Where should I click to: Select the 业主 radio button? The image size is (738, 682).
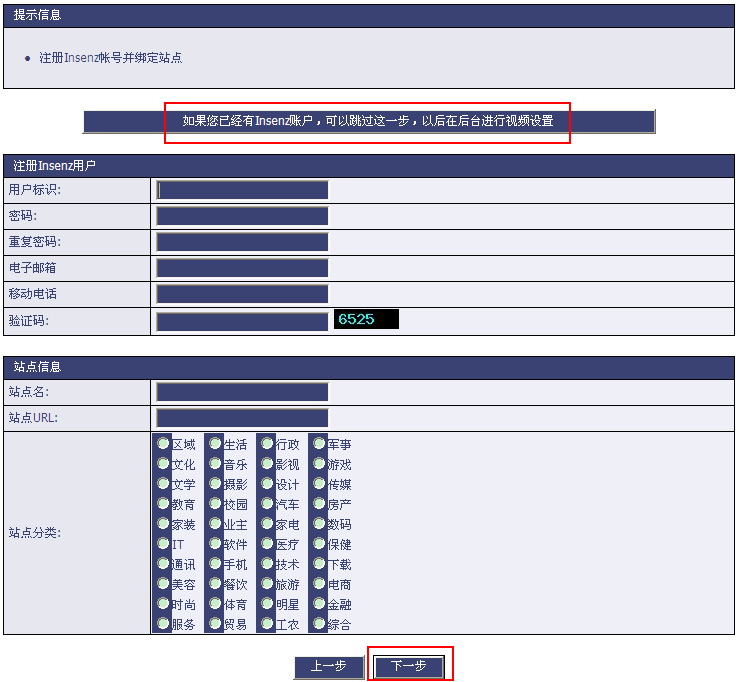215,523
